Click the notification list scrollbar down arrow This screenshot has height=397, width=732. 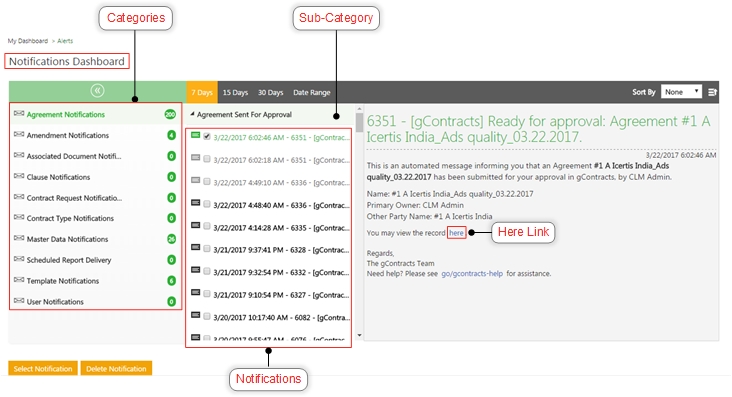pyautogui.click(x=359, y=335)
